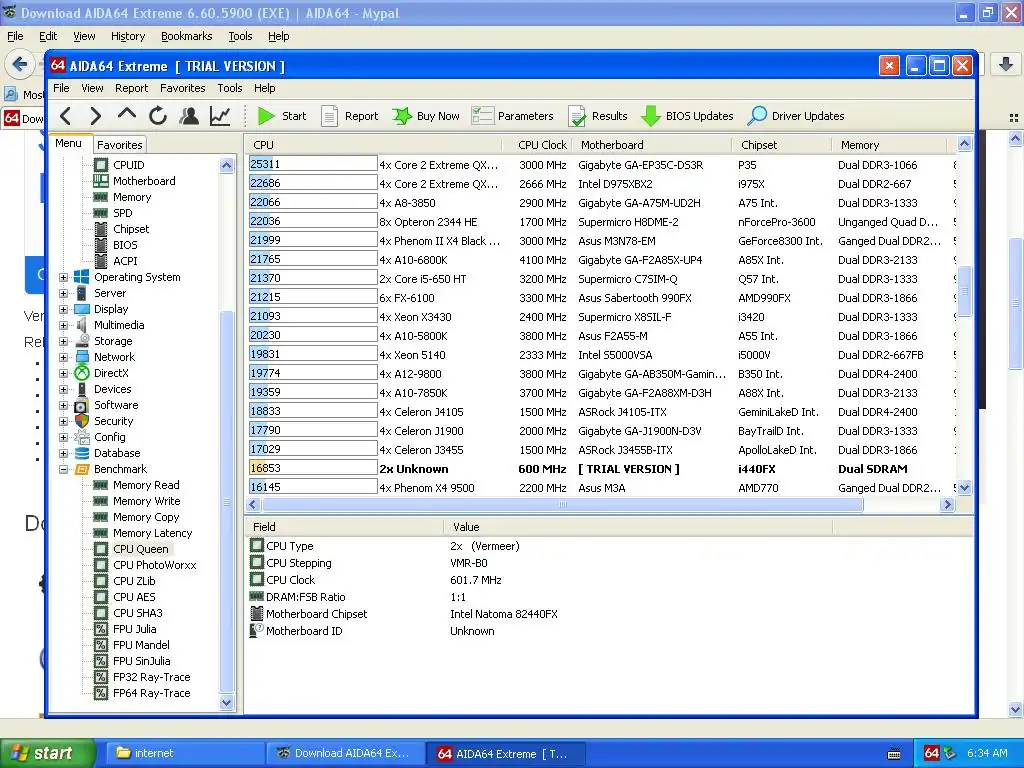
Task: Sort by the Motherboard column header
Action: click(652, 145)
